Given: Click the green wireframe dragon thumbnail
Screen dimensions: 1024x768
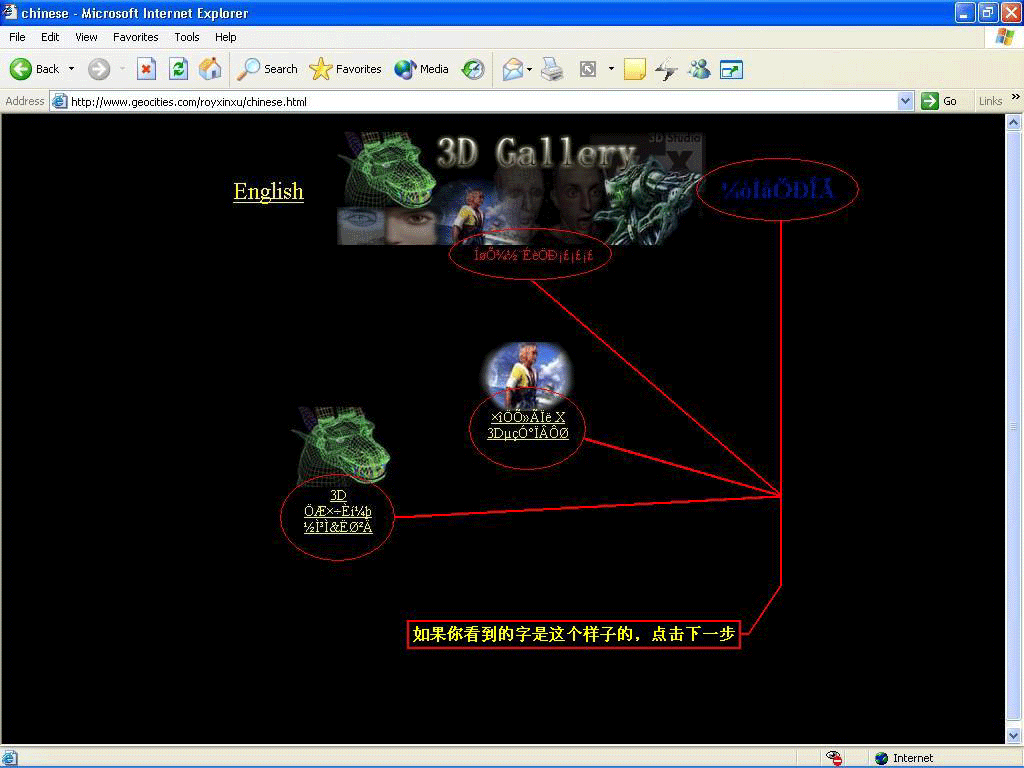Looking at the screenshot, I should tap(339, 445).
